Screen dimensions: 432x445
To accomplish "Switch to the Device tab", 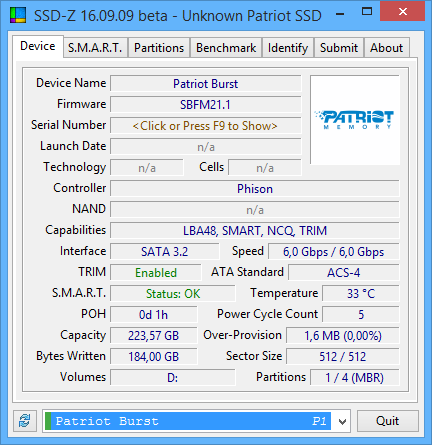I will (x=38, y=46).
